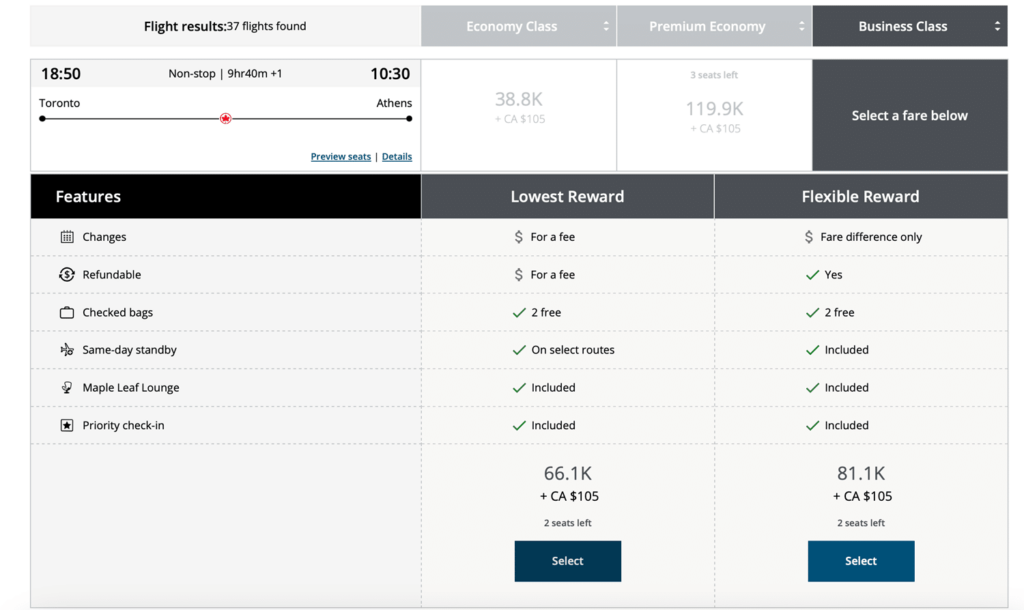Open the Business Class sort dropdown

(997, 26)
